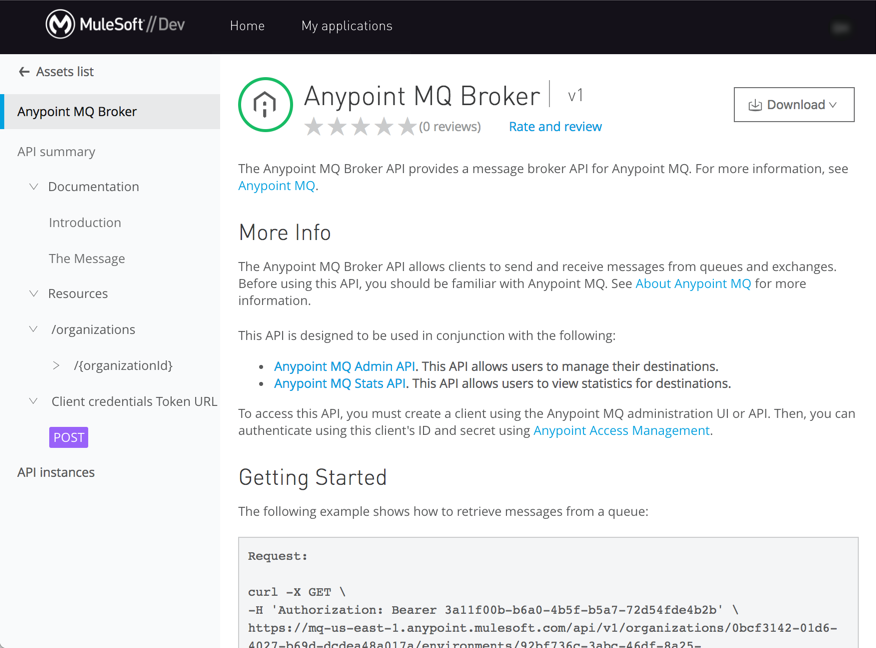Collapse Client credentials Token URL section
The height and width of the screenshot is (648, 876).
34,401
